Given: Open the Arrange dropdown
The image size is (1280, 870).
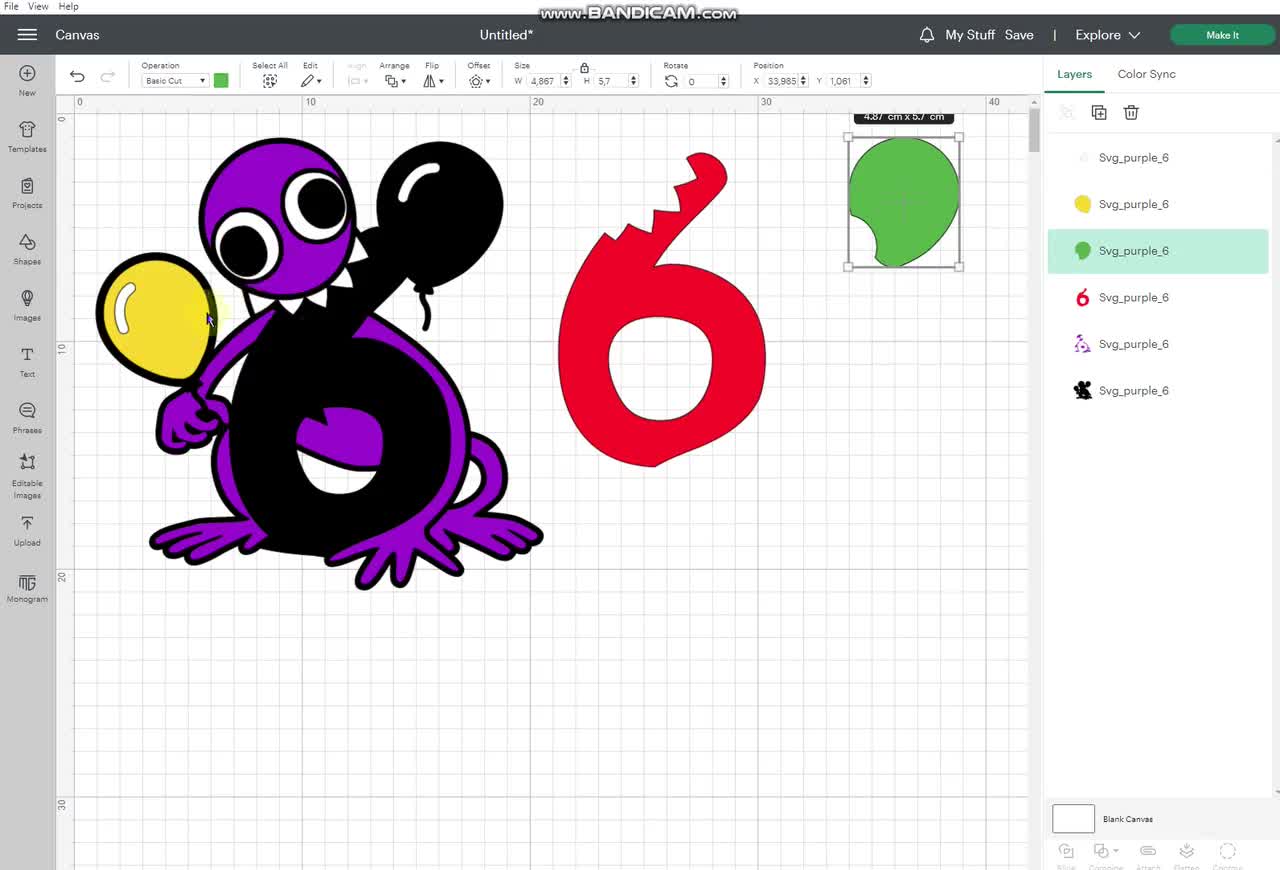Looking at the screenshot, I should [395, 81].
